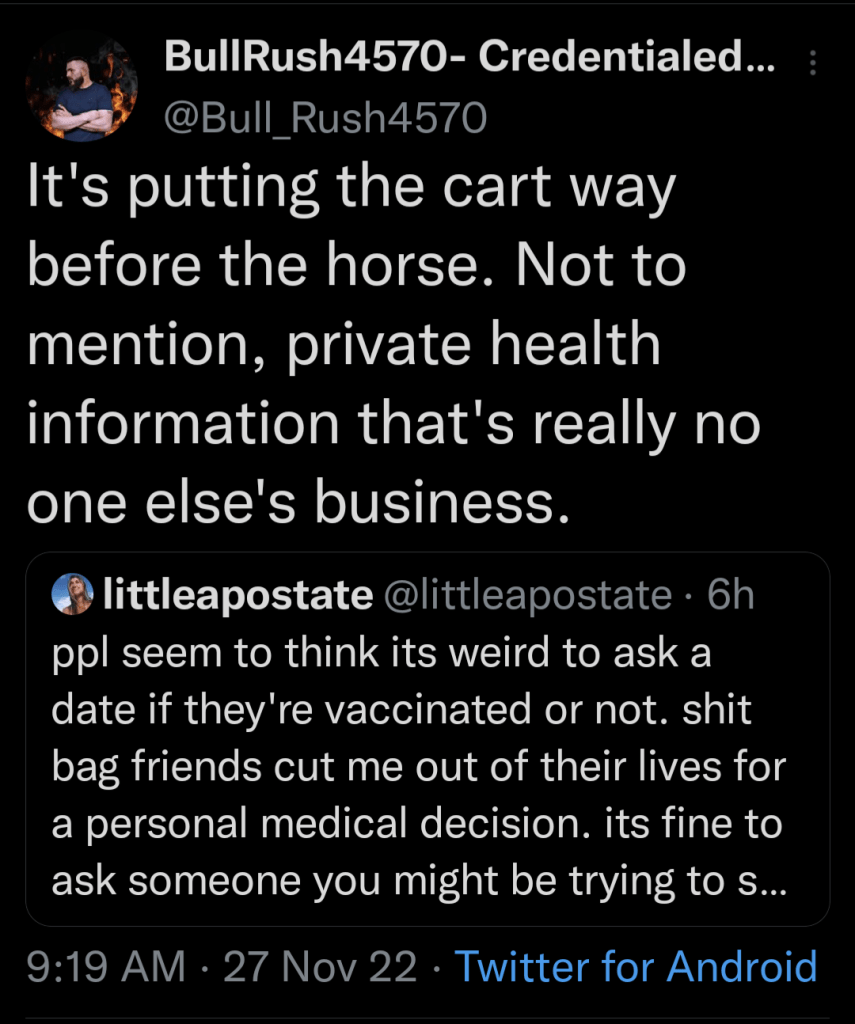
Task: Tap the 6h timestamp on quoted tweet
Action: [729, 596]
